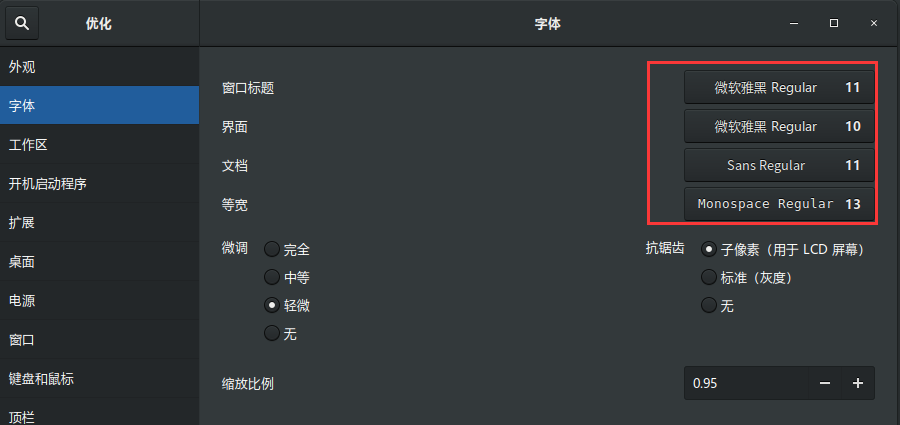Select 完全 hinting option

point(271,249)
